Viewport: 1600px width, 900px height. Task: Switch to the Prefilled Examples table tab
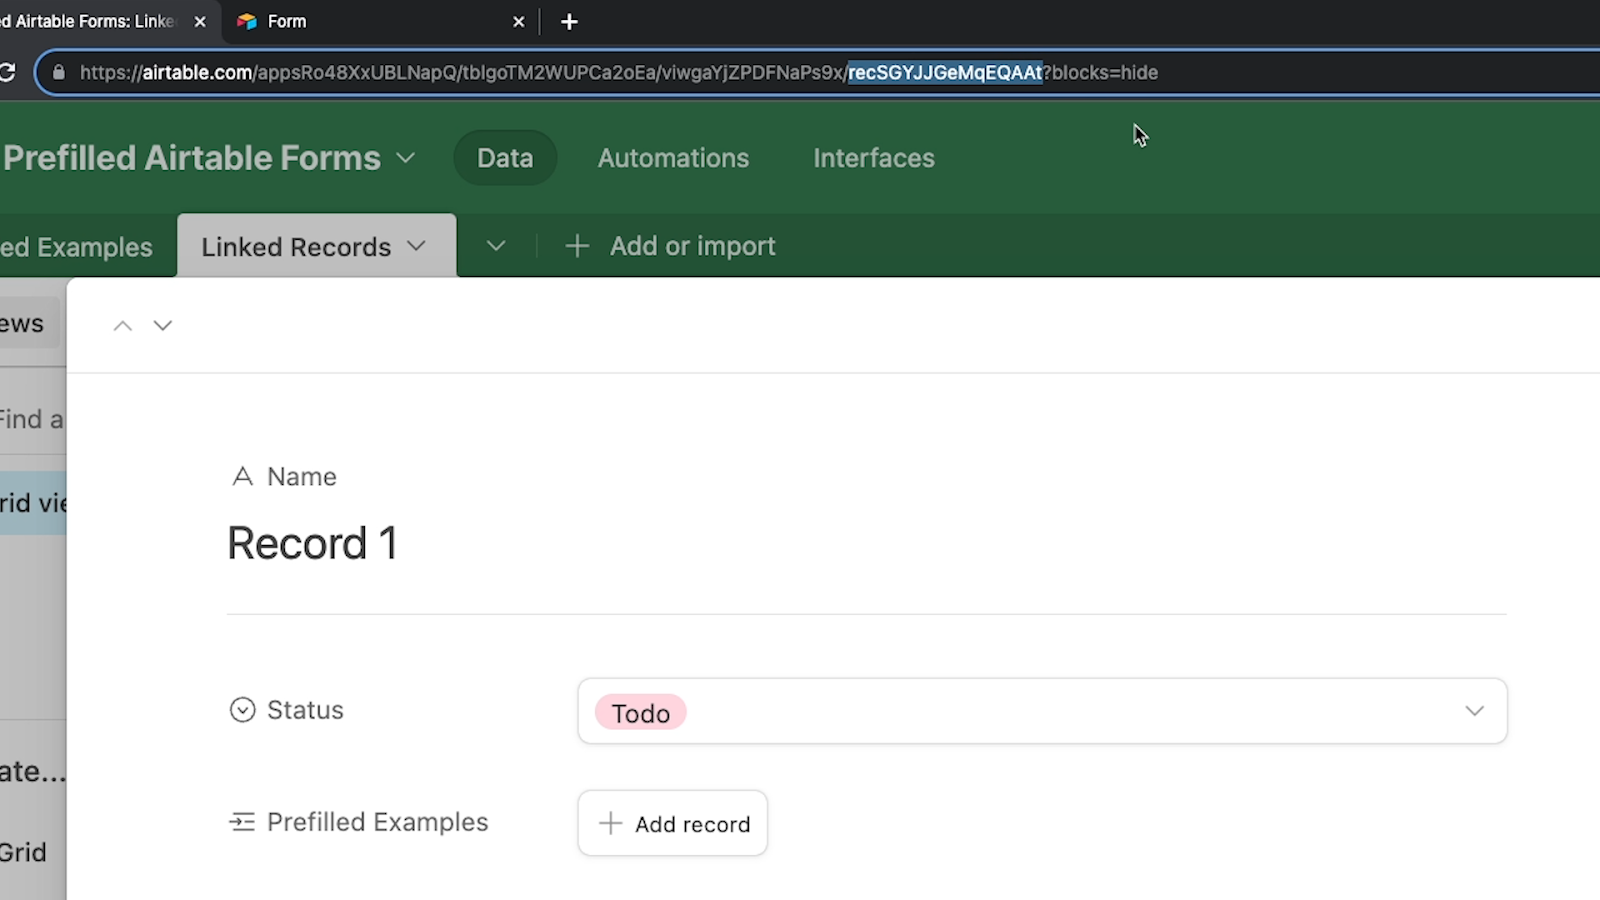pos(76,247)
